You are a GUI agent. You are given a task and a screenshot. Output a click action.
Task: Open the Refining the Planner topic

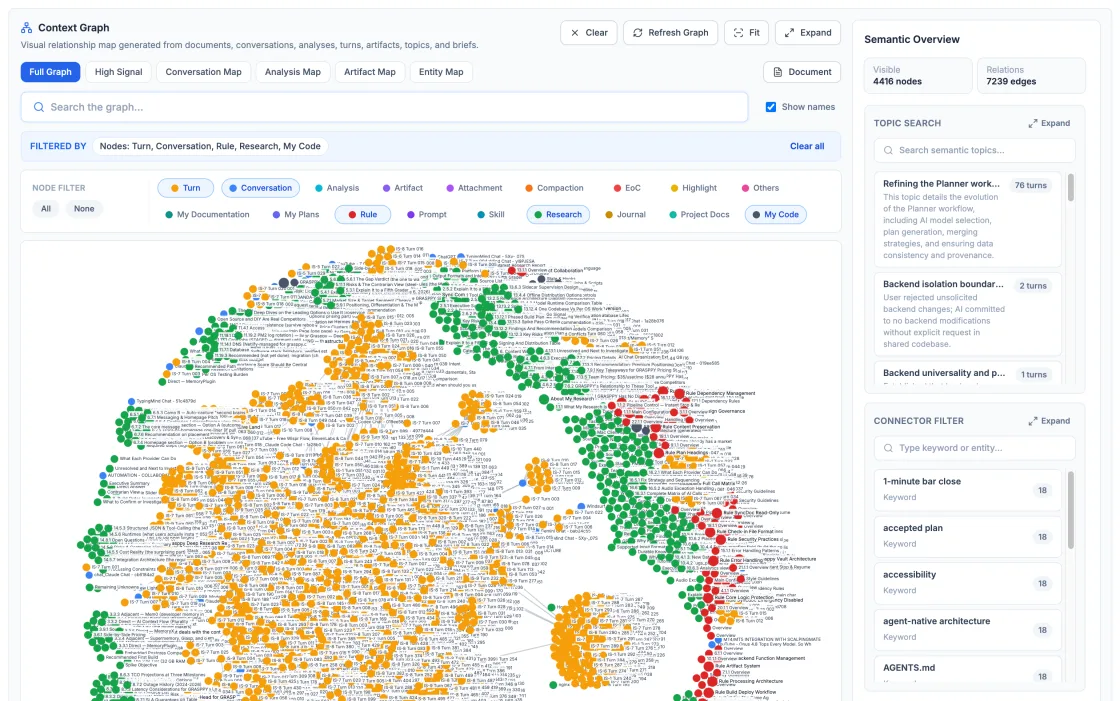tap(968, 219)
